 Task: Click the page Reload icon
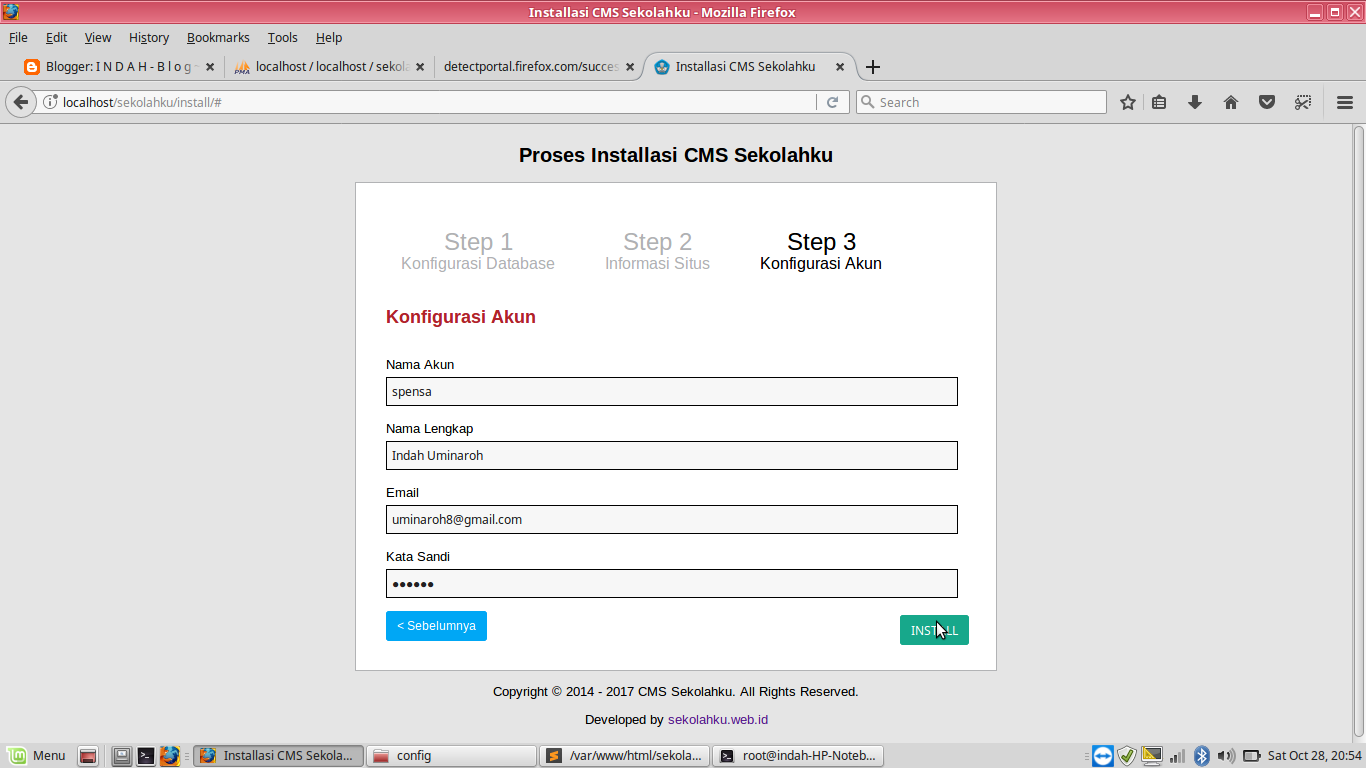[833, 101]
